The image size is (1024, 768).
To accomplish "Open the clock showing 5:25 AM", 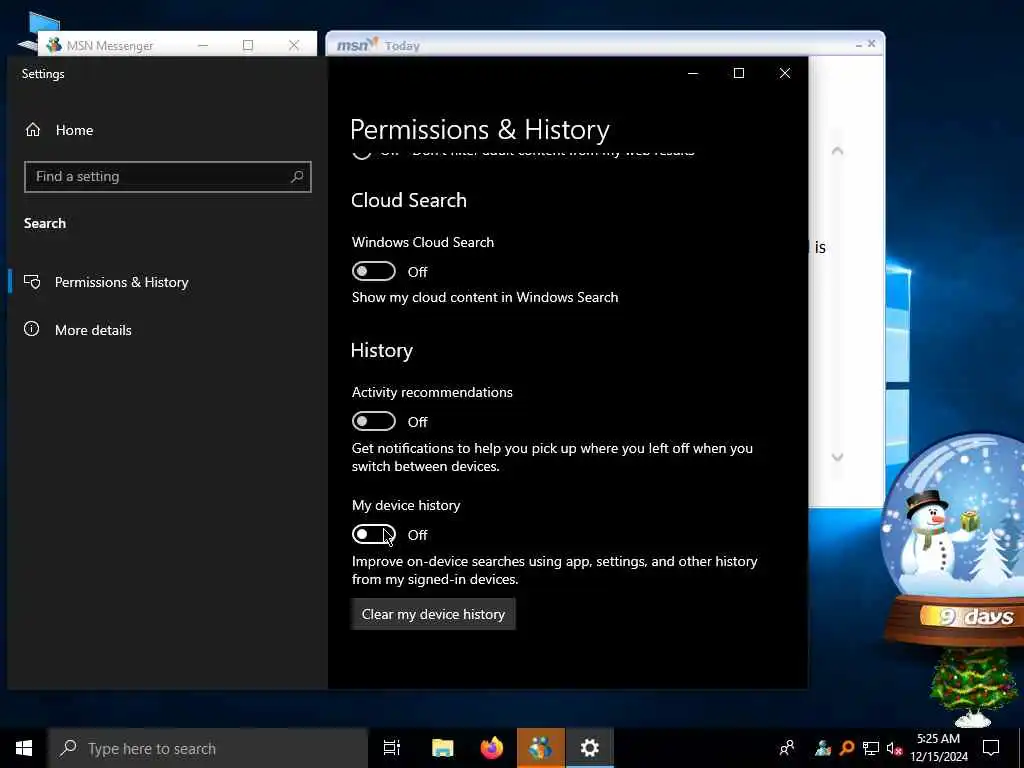I will coord(938,748).
